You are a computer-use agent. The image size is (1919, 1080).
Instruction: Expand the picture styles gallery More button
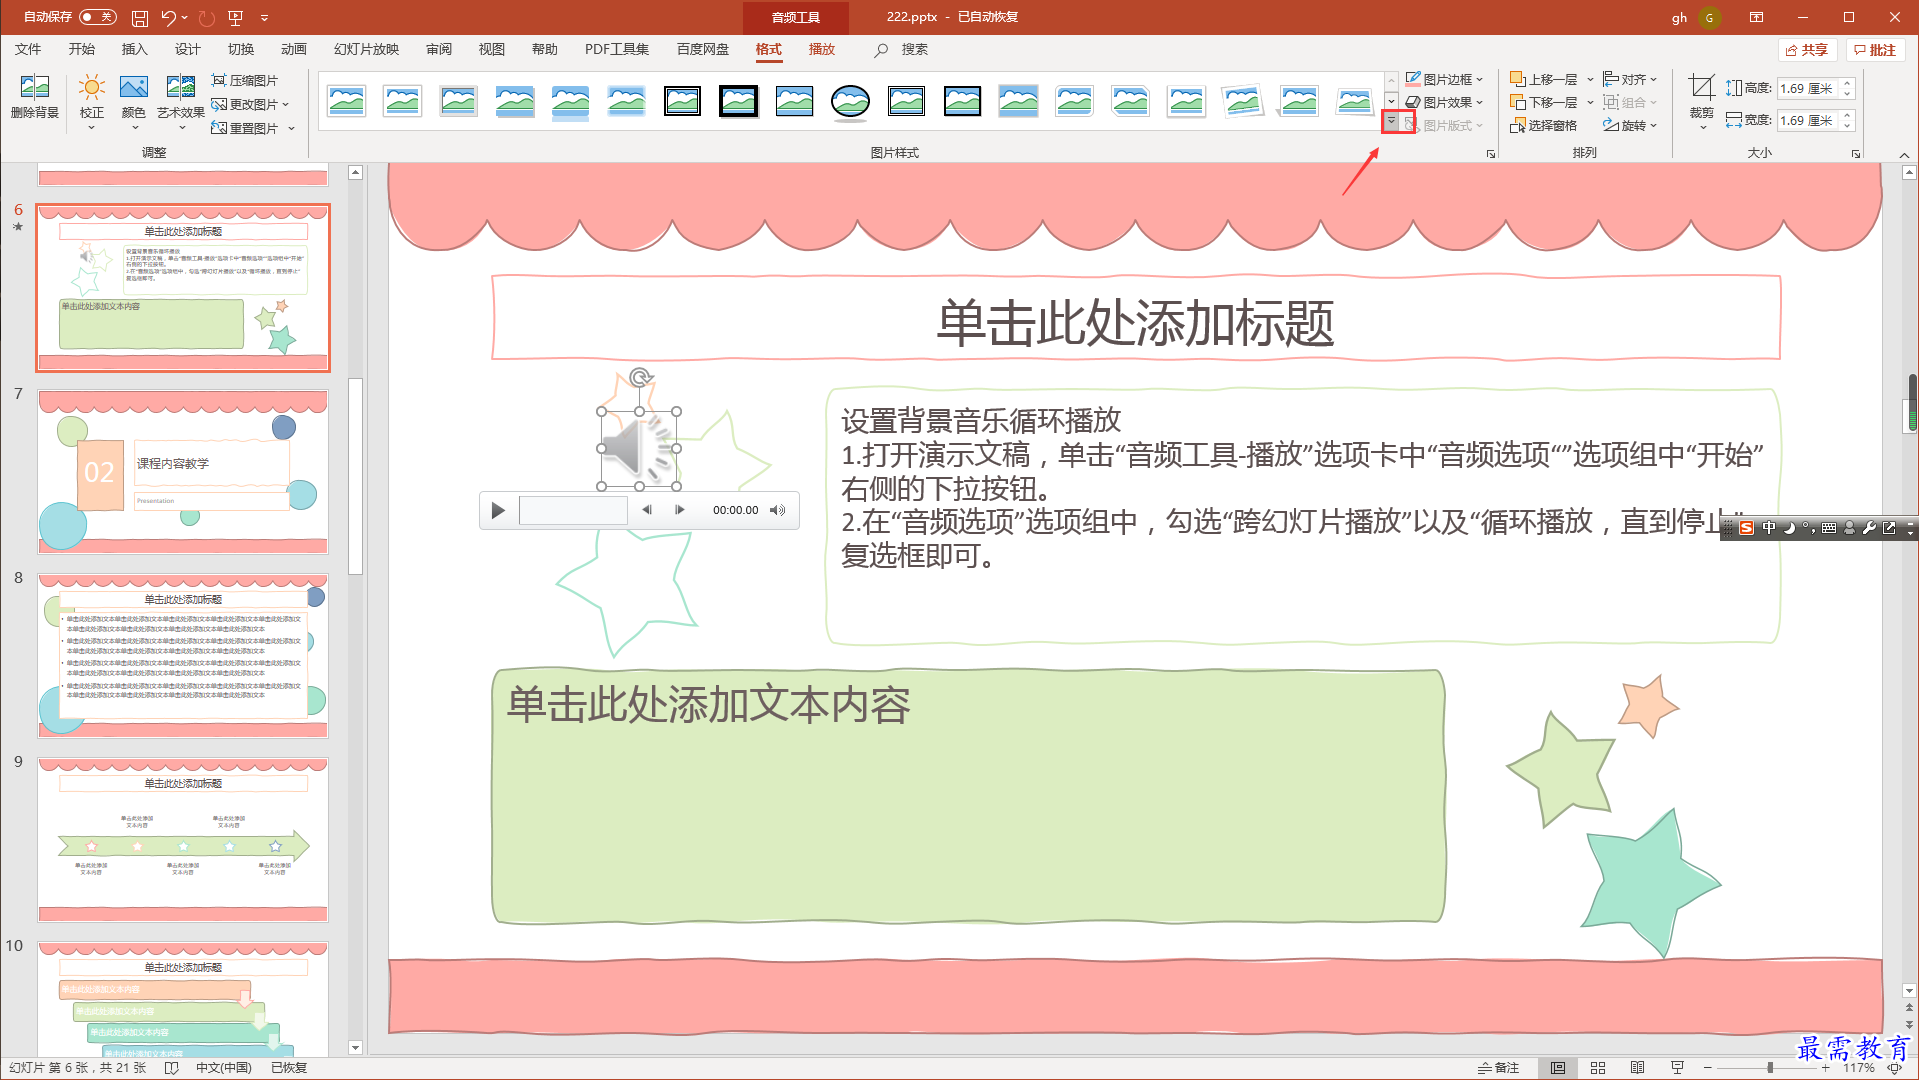pos(1391,121)
